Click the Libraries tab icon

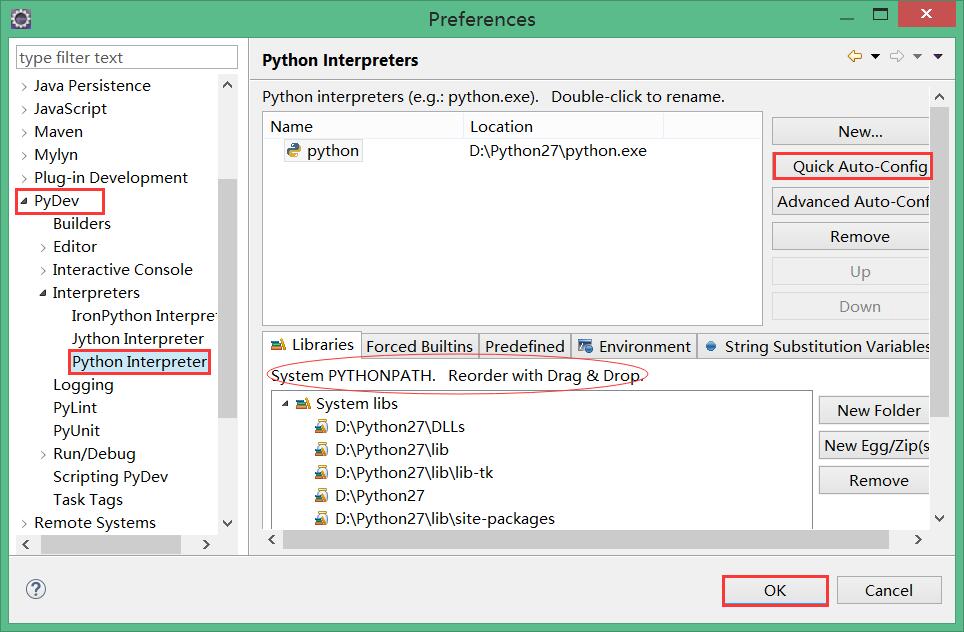[279, 344]
